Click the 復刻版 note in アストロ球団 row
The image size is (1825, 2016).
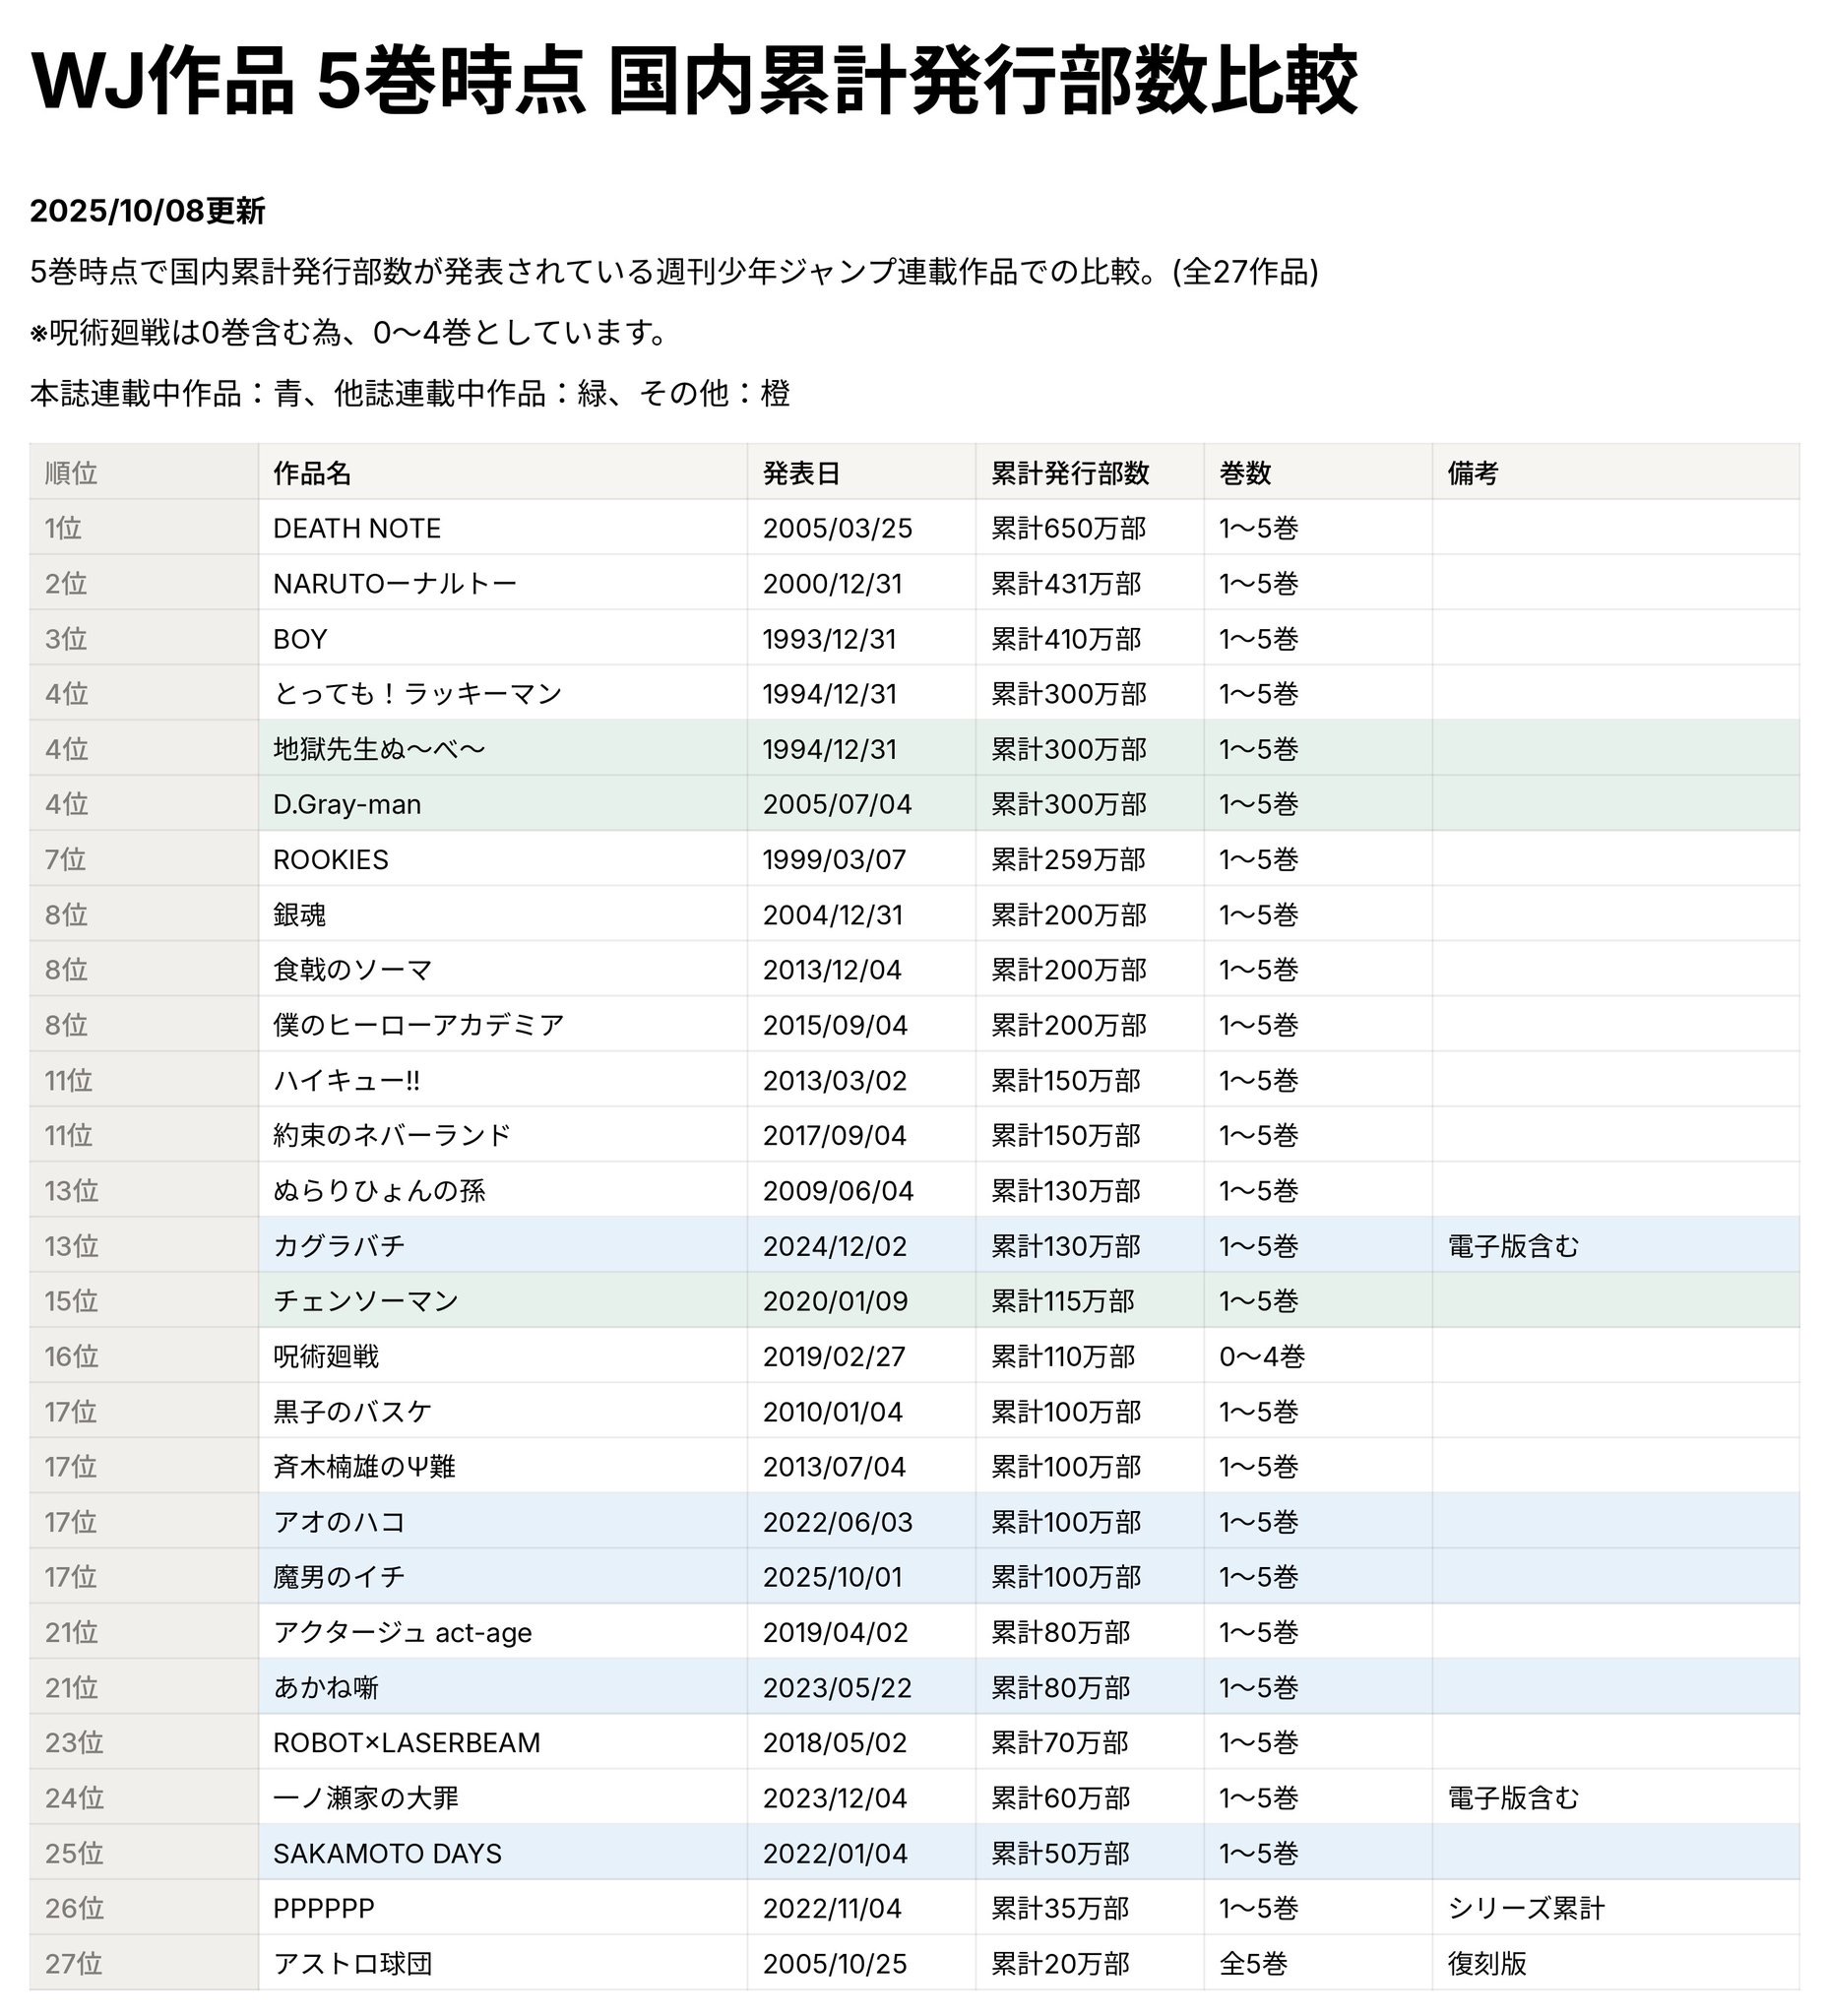tap(1487, 1963)
